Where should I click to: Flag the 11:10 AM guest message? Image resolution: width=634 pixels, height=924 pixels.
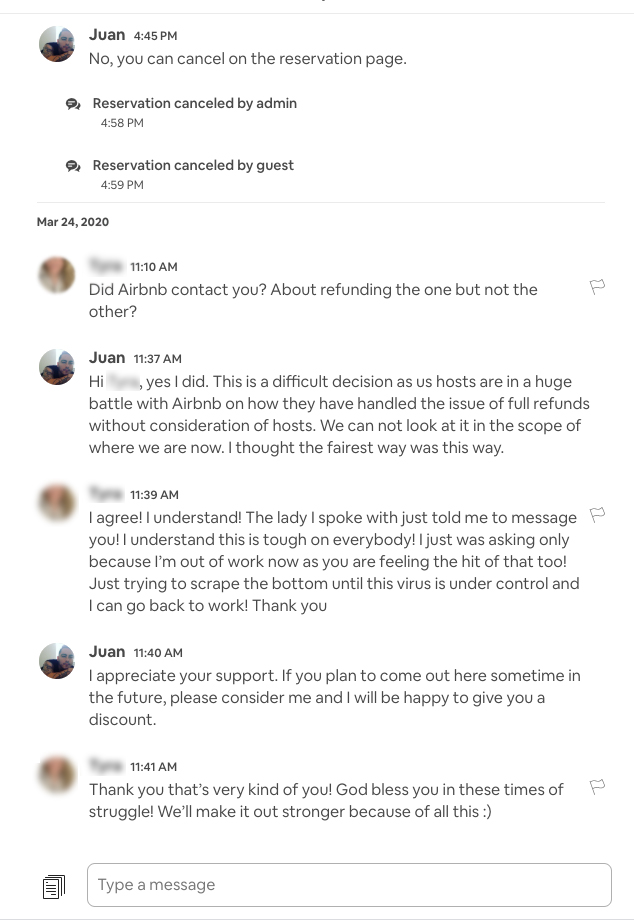[x=597, y=288]
